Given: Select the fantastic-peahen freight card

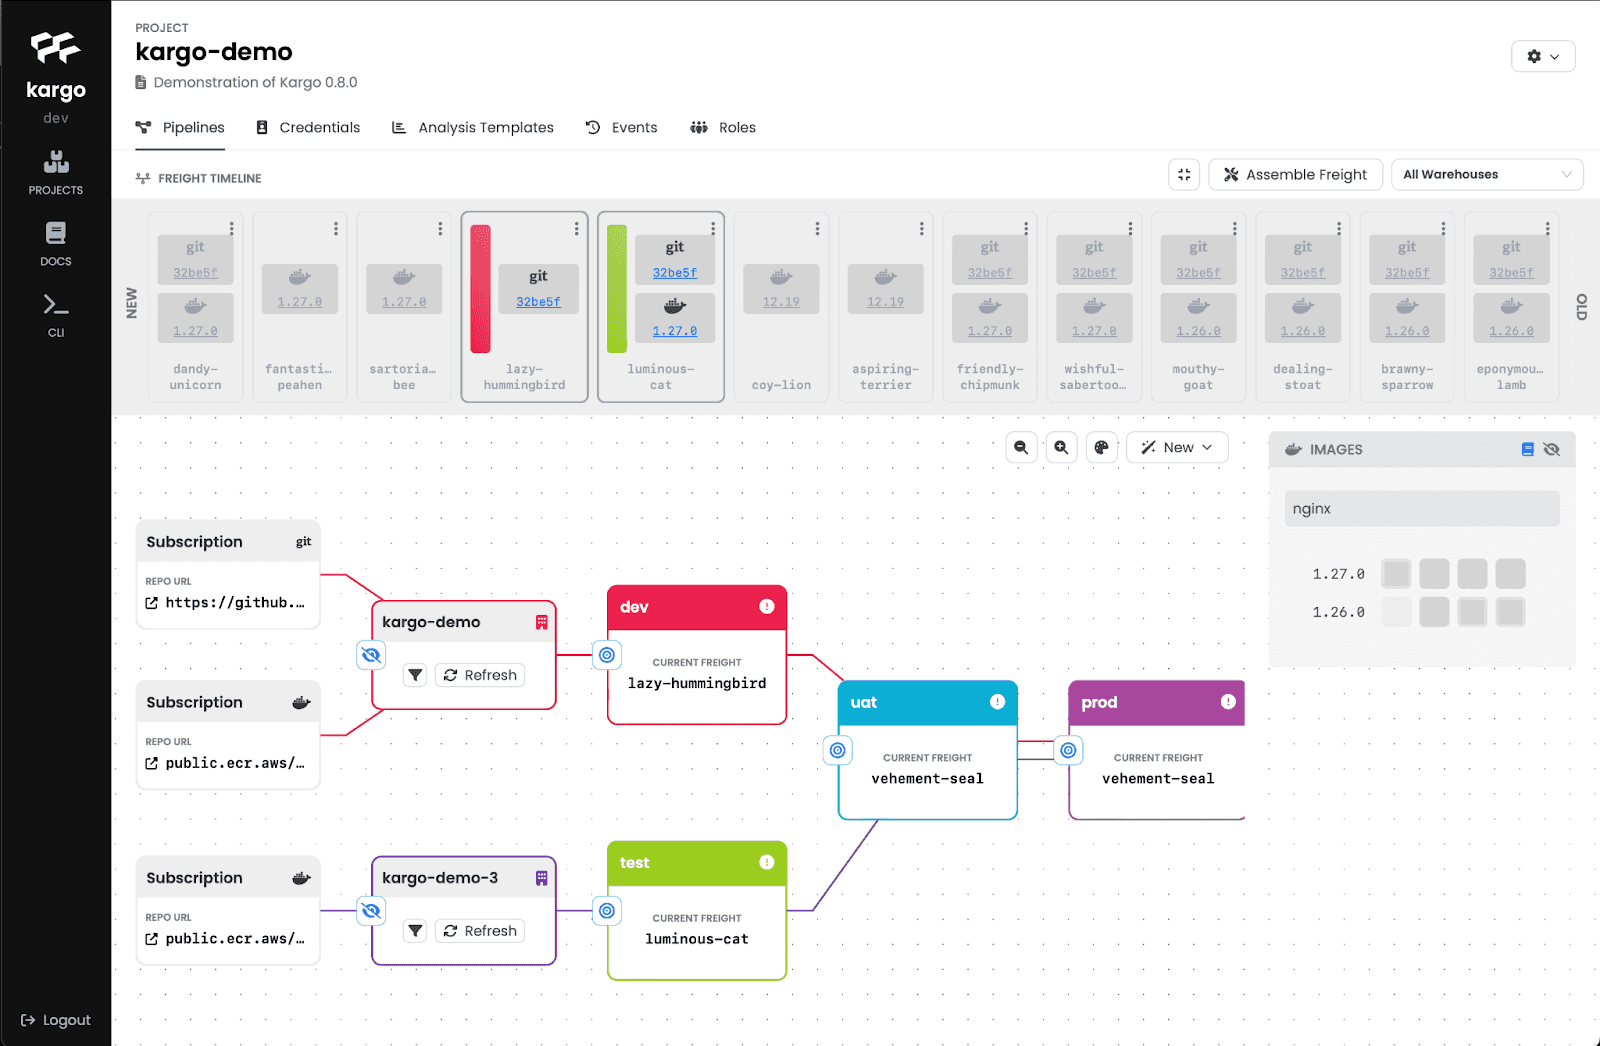Looking at the screenshot, I should point(299,307).
